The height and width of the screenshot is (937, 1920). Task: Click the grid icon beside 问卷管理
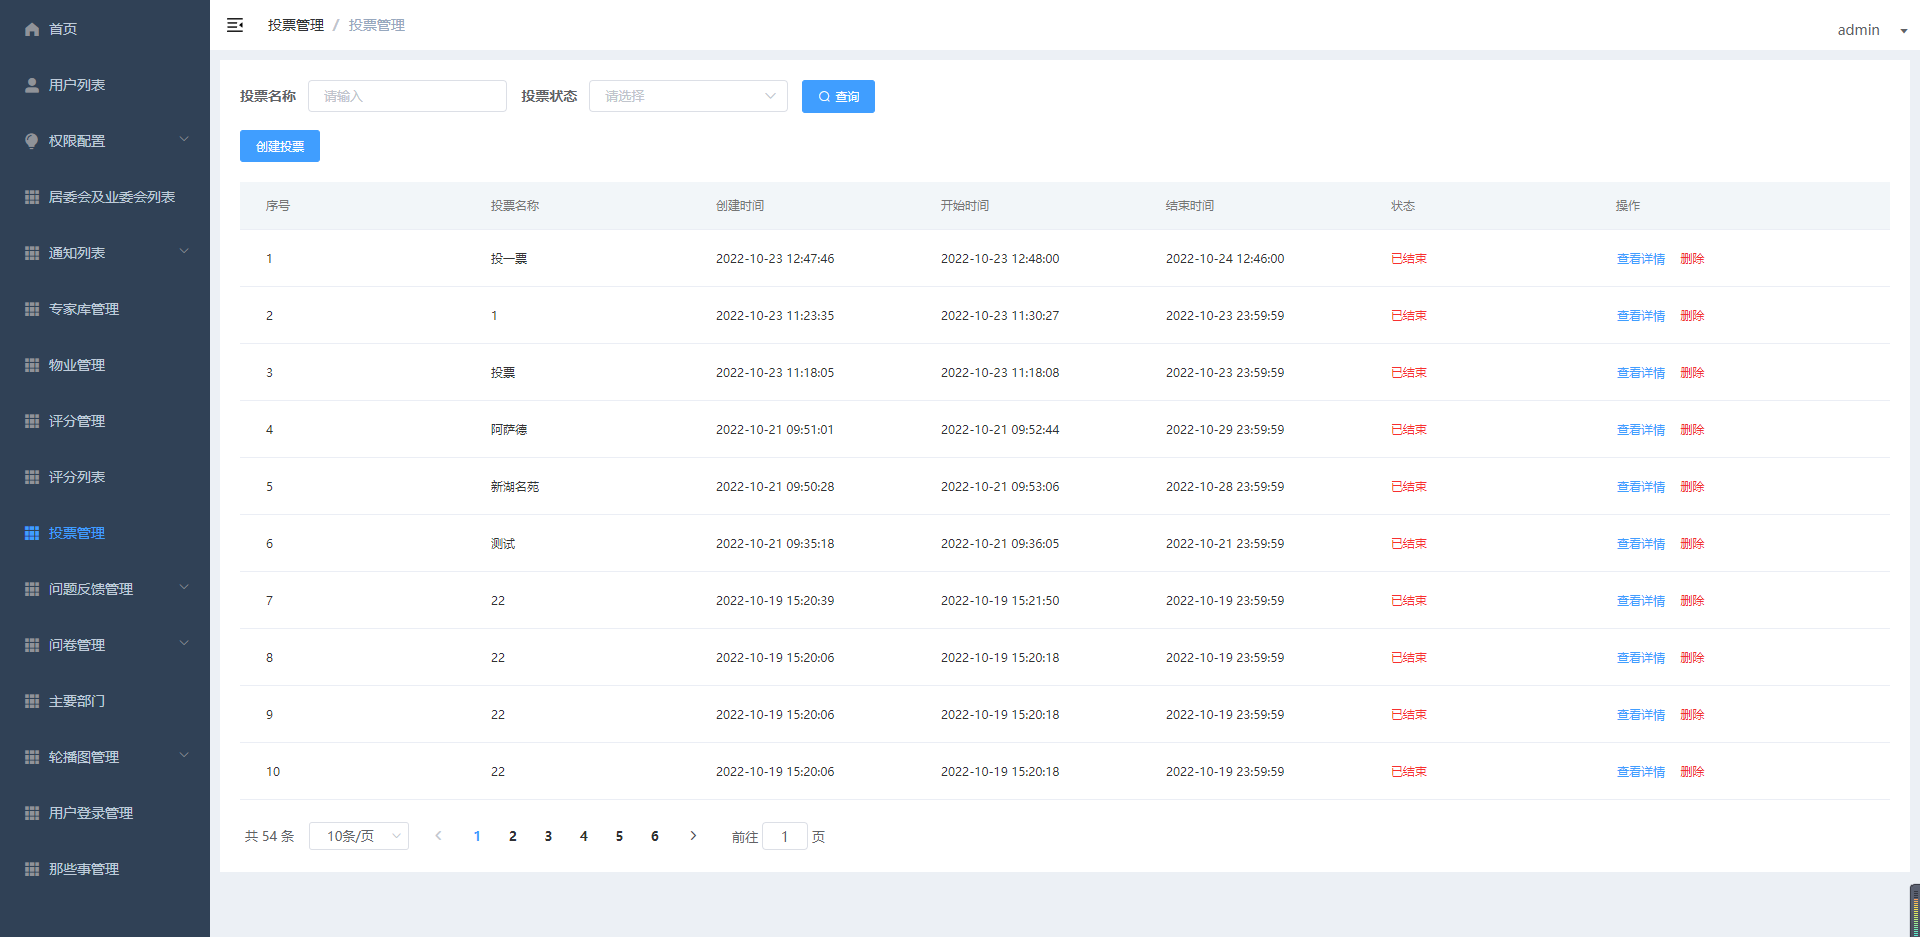(x=32, y=645)
